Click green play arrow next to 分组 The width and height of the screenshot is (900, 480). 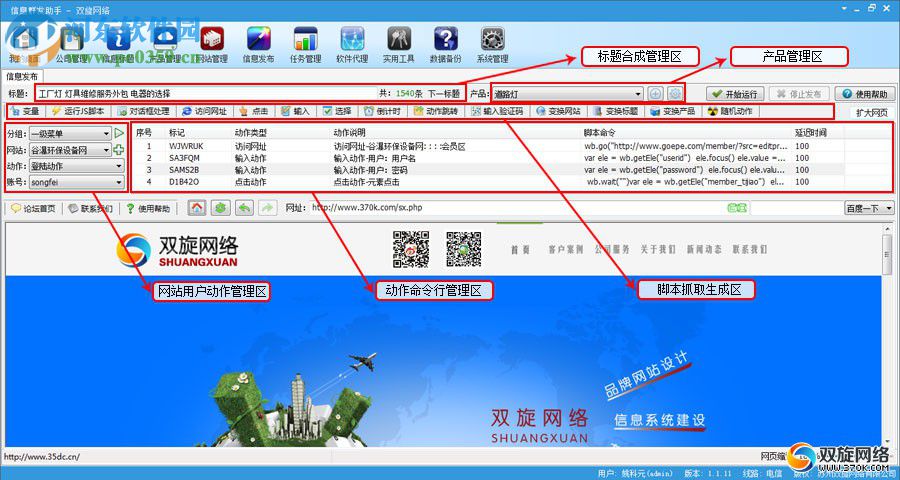[x=119, y=133]
